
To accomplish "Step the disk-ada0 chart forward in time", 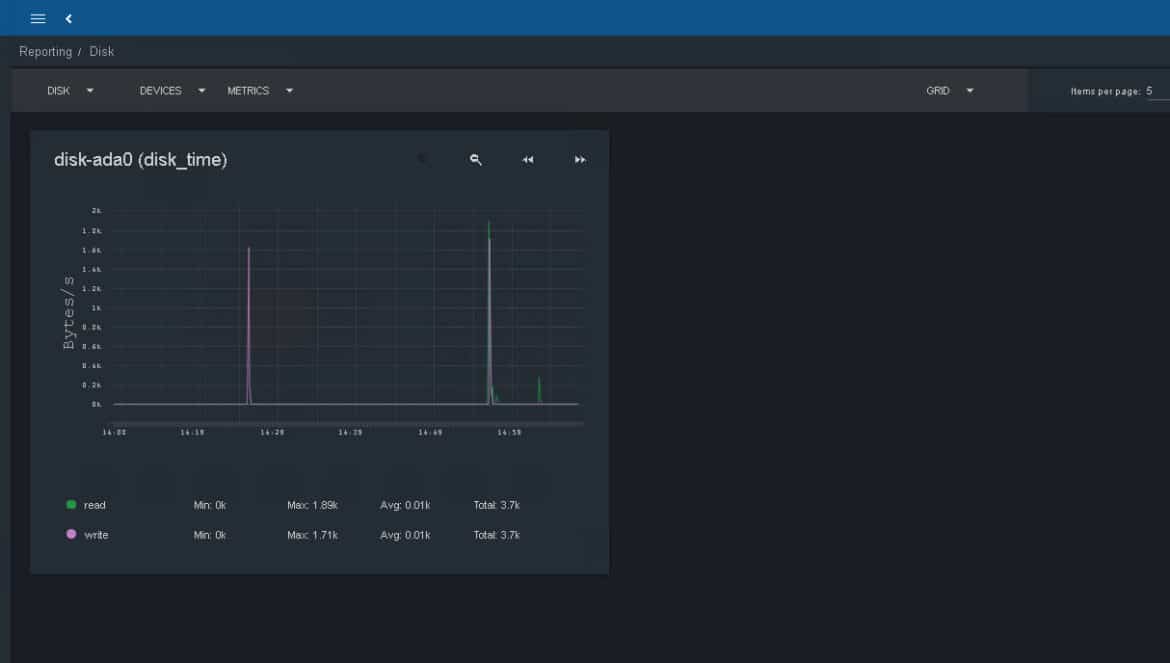I will tap(580, 160).
